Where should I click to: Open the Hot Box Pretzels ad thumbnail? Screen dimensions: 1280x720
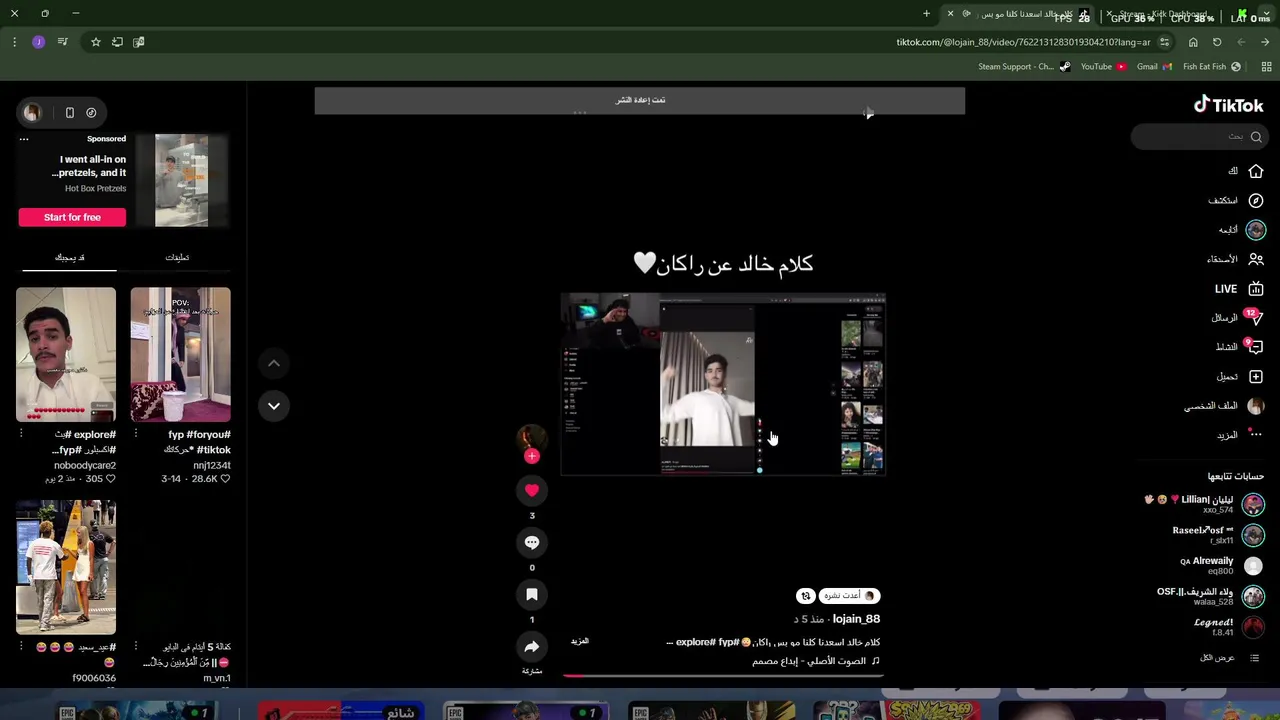182,181
